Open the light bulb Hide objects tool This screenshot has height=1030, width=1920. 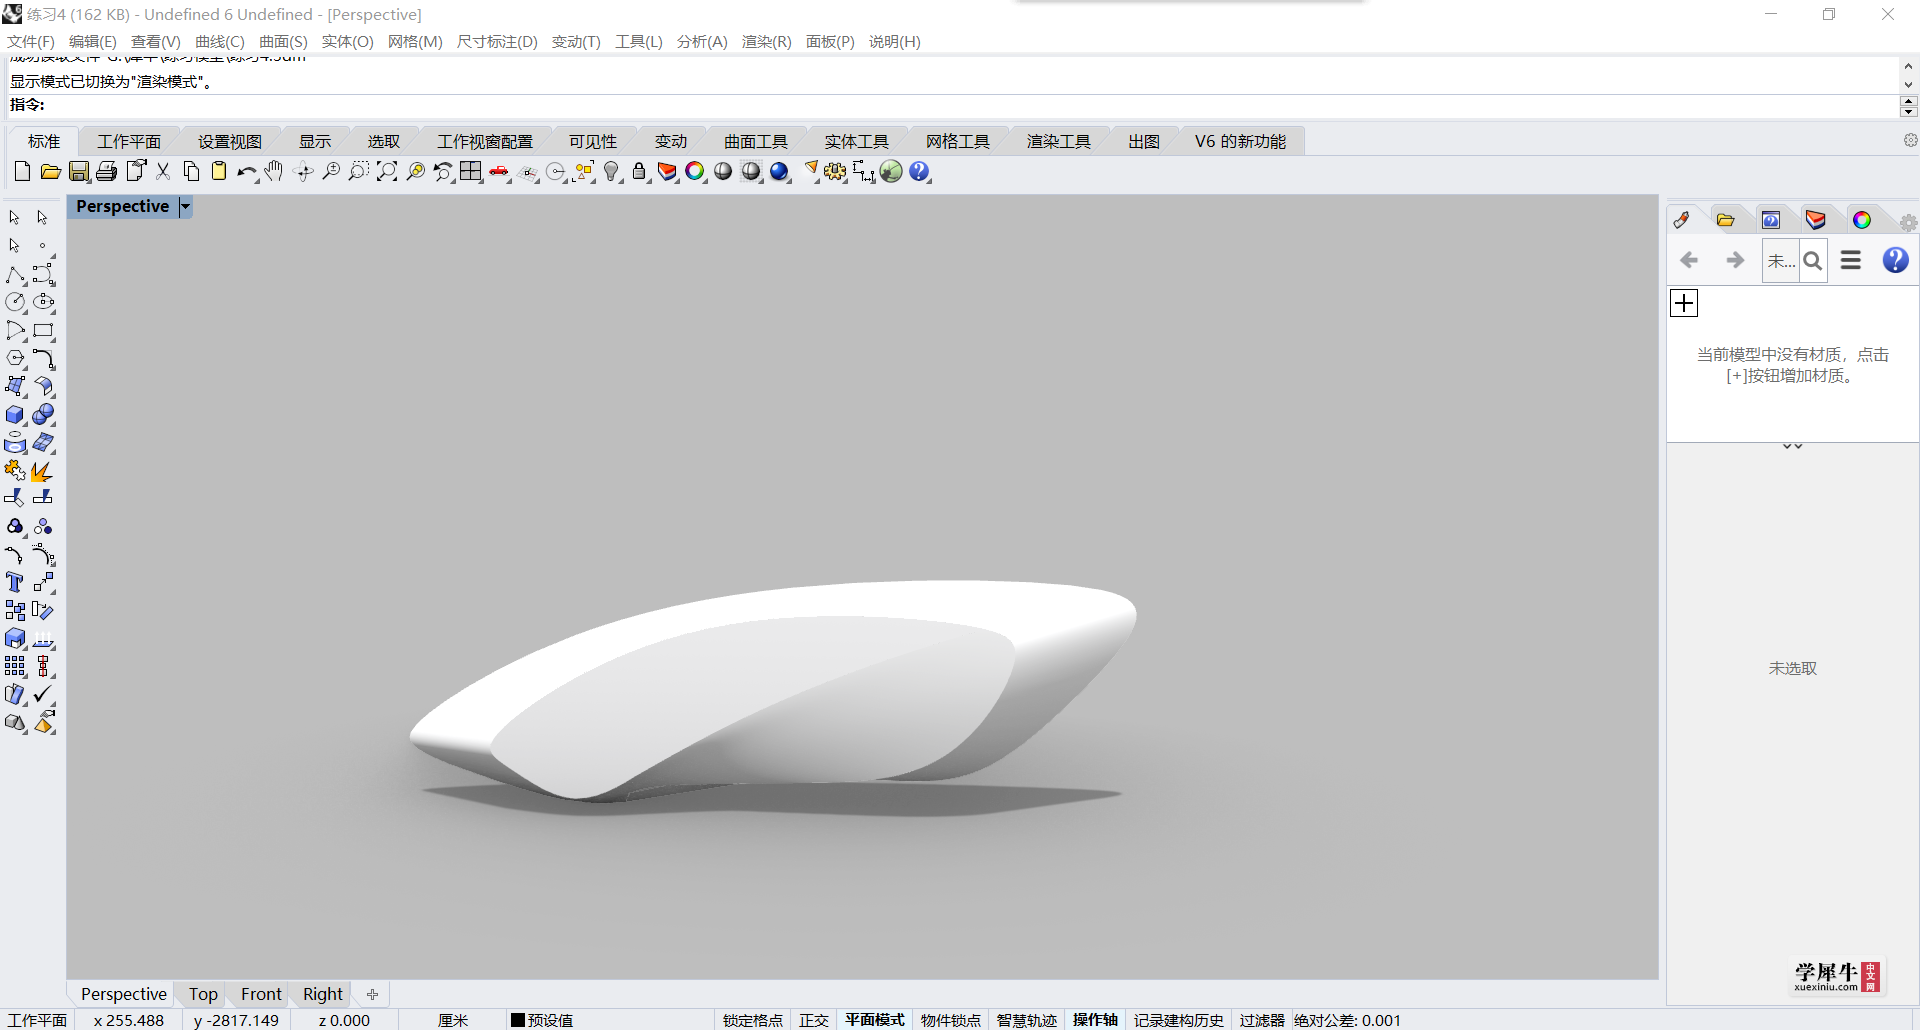(x=613, y=172)
